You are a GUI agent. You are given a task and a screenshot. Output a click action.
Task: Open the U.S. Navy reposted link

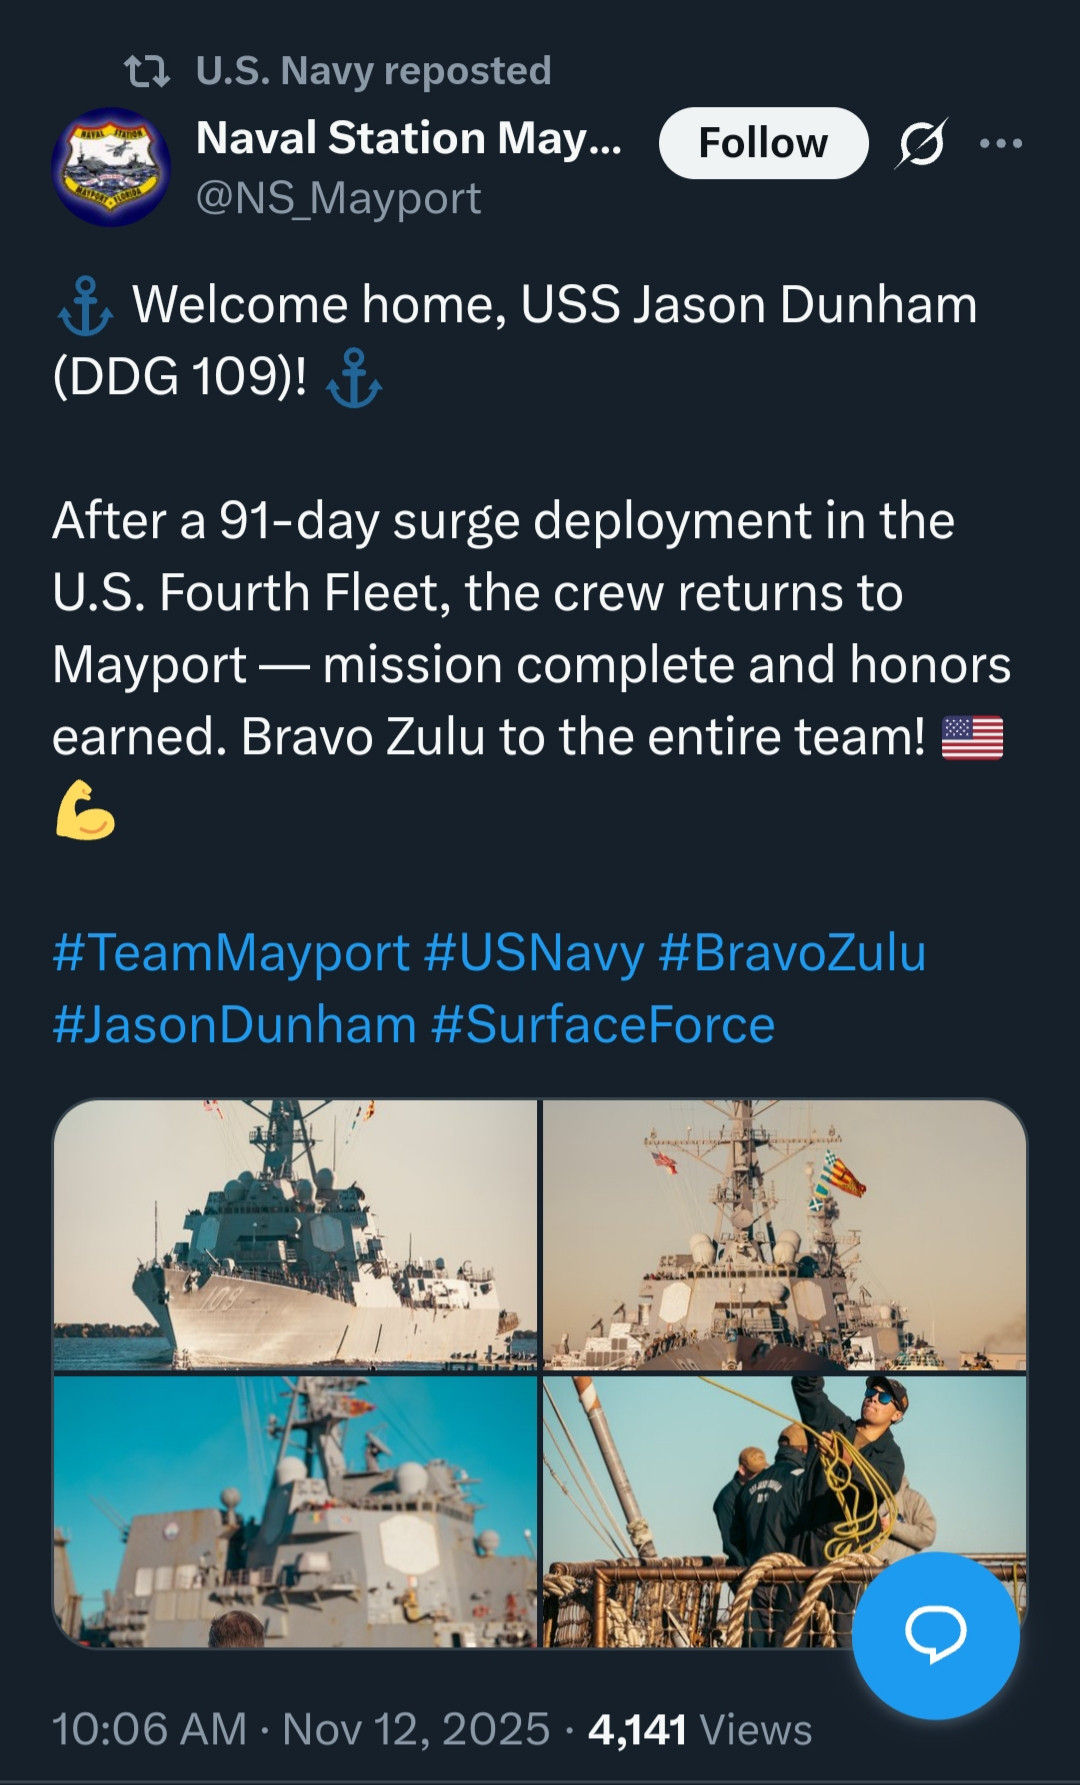[373, 71]
